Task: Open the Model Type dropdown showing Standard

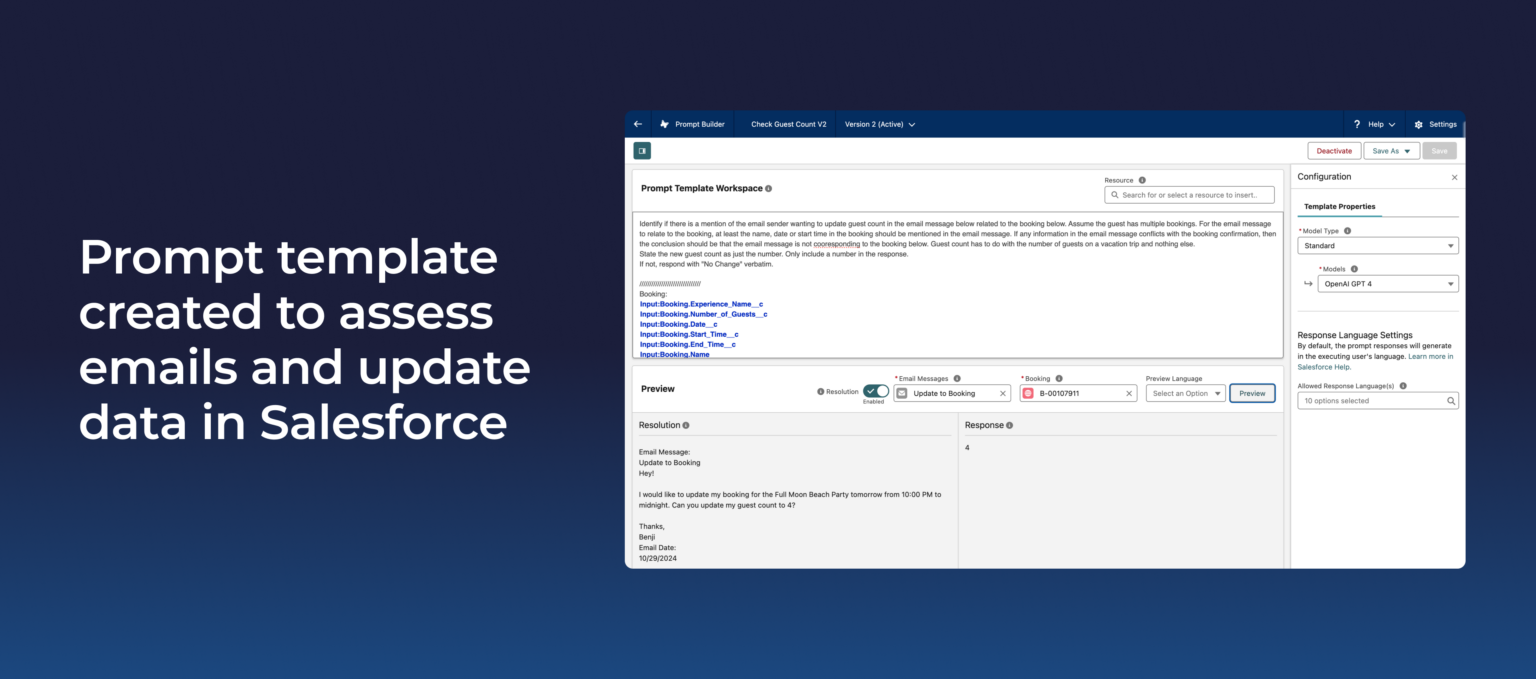Action: pos(1378,245)
